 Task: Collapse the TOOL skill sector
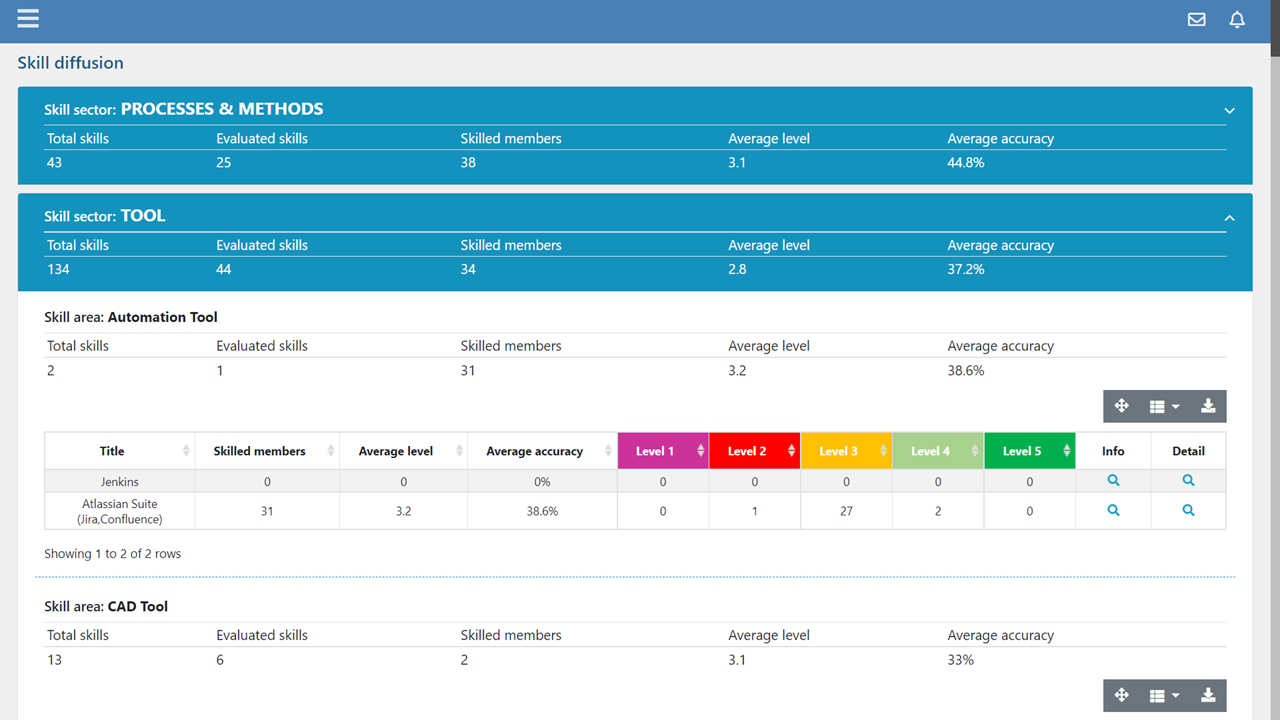click(x=1230, y=218)
